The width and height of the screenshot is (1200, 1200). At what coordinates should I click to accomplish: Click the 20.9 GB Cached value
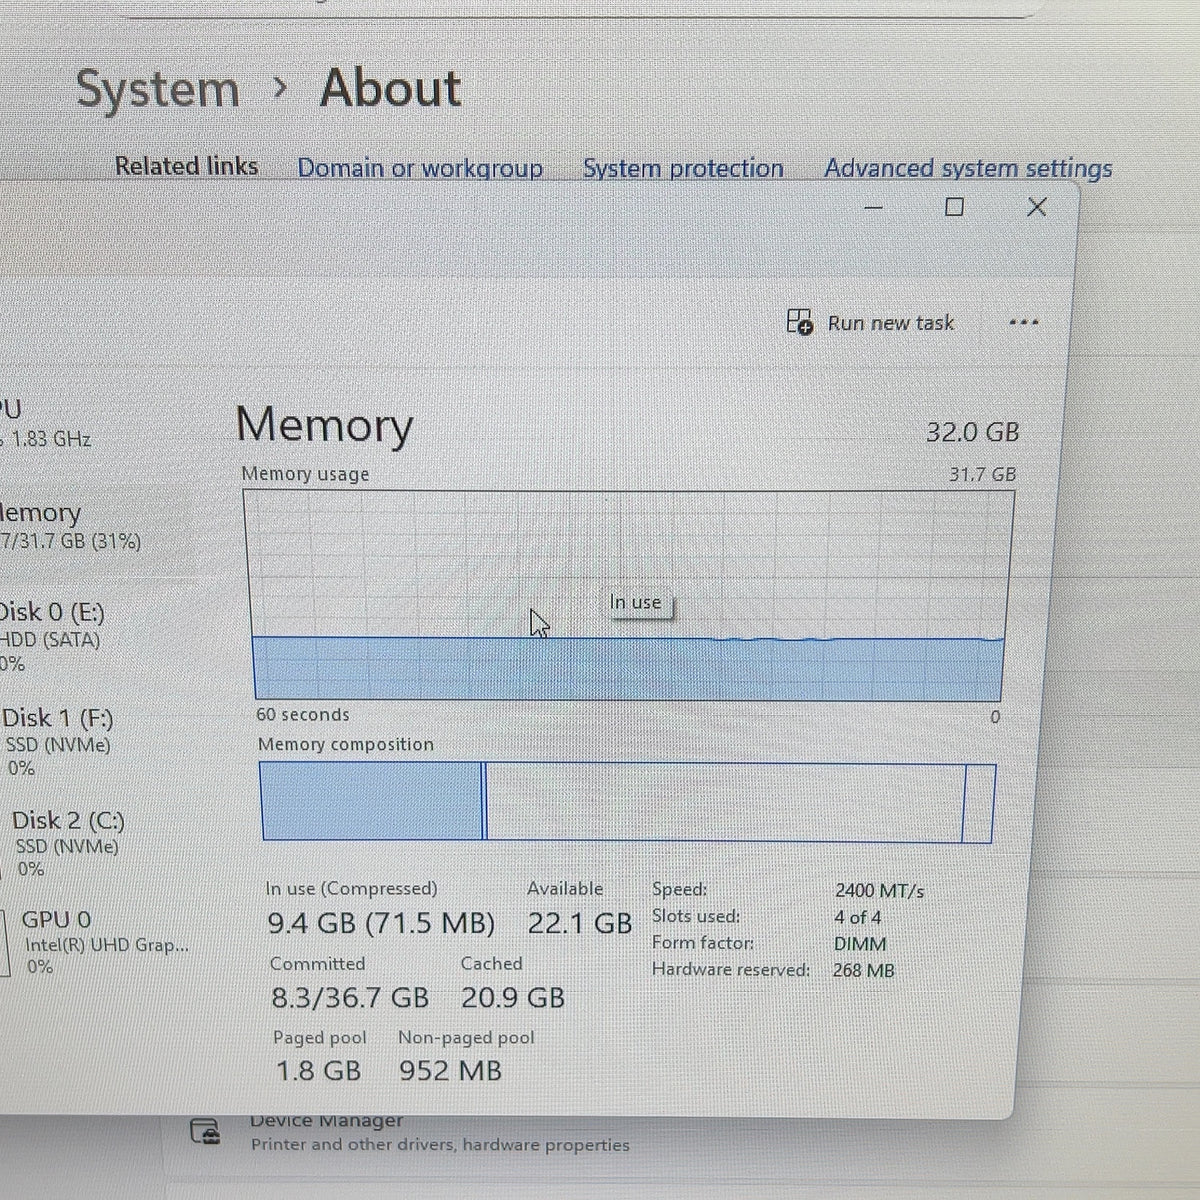click(513, 998)
